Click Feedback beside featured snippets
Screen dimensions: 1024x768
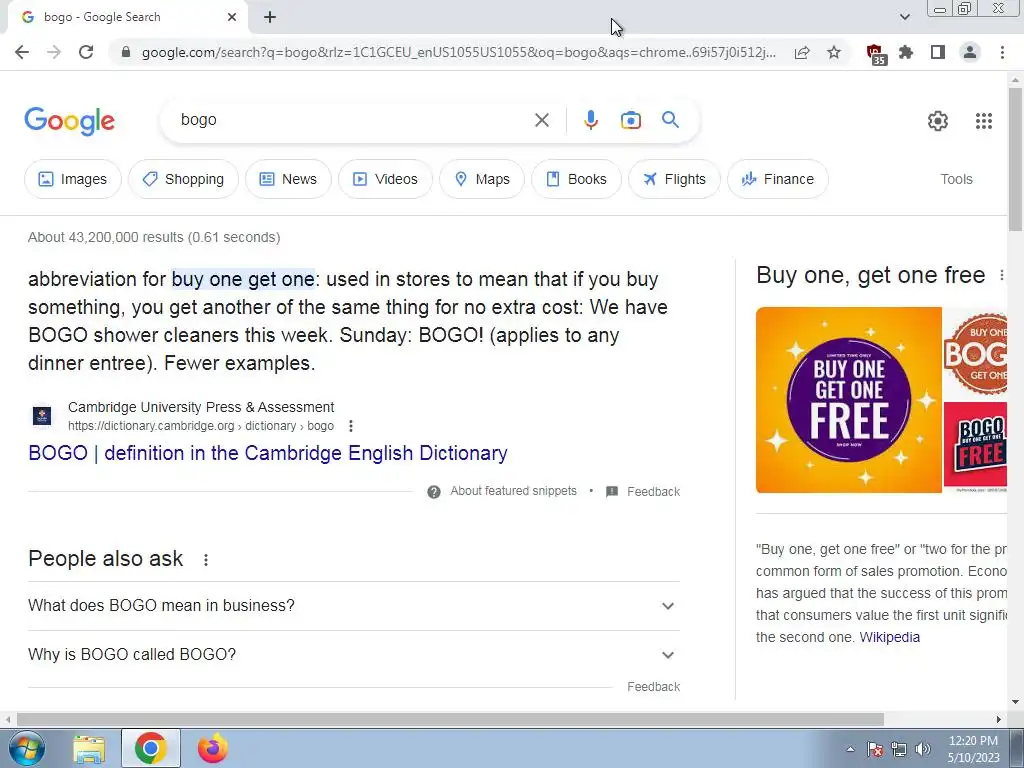(x=653, y=492)
